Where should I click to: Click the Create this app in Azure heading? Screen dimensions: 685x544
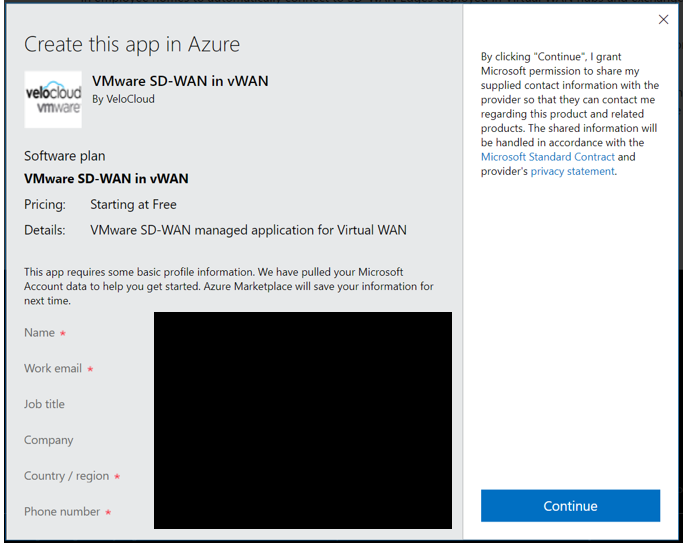tap(132, 44)
